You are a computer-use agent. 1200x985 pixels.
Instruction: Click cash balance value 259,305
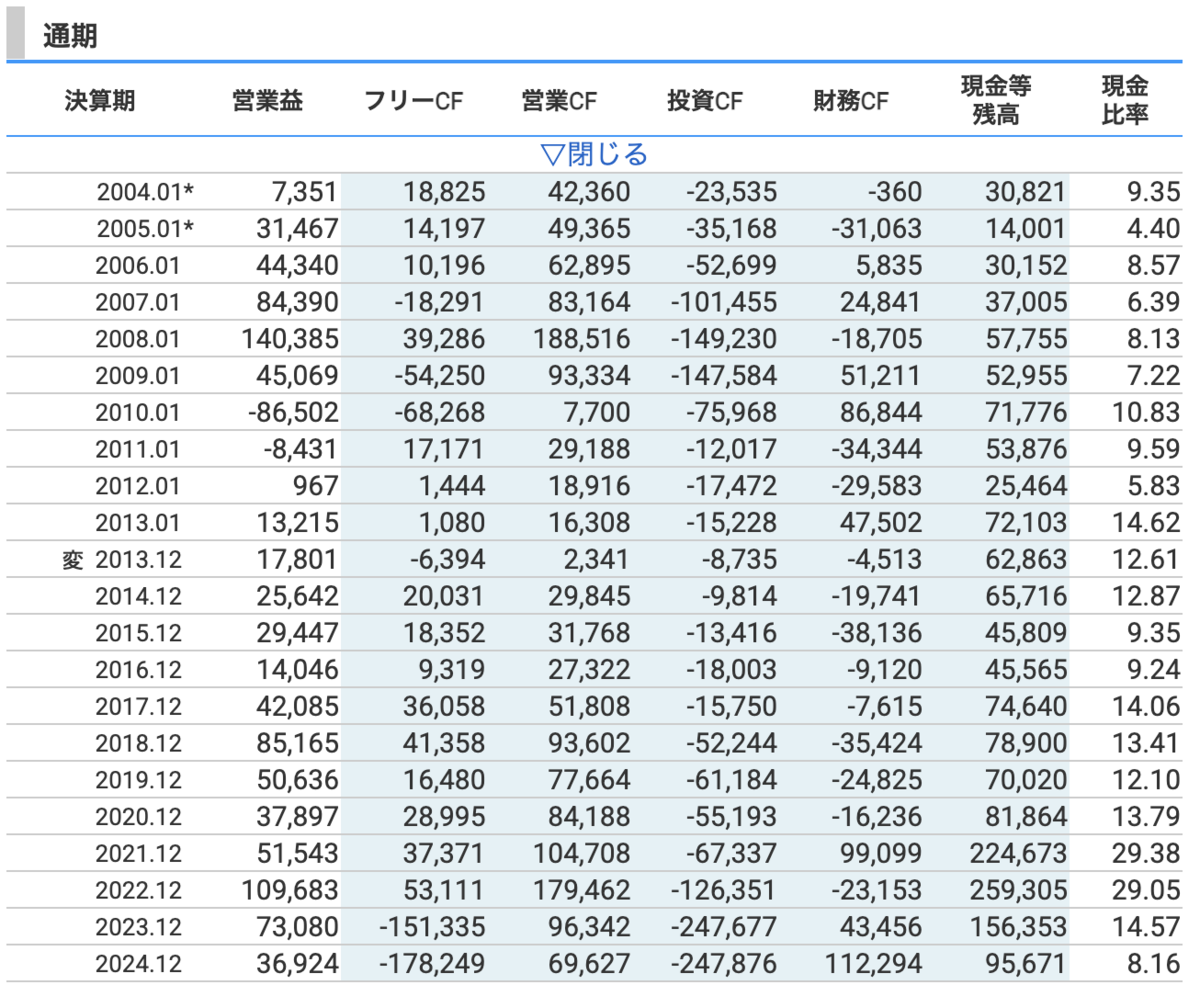[1019, 889]
